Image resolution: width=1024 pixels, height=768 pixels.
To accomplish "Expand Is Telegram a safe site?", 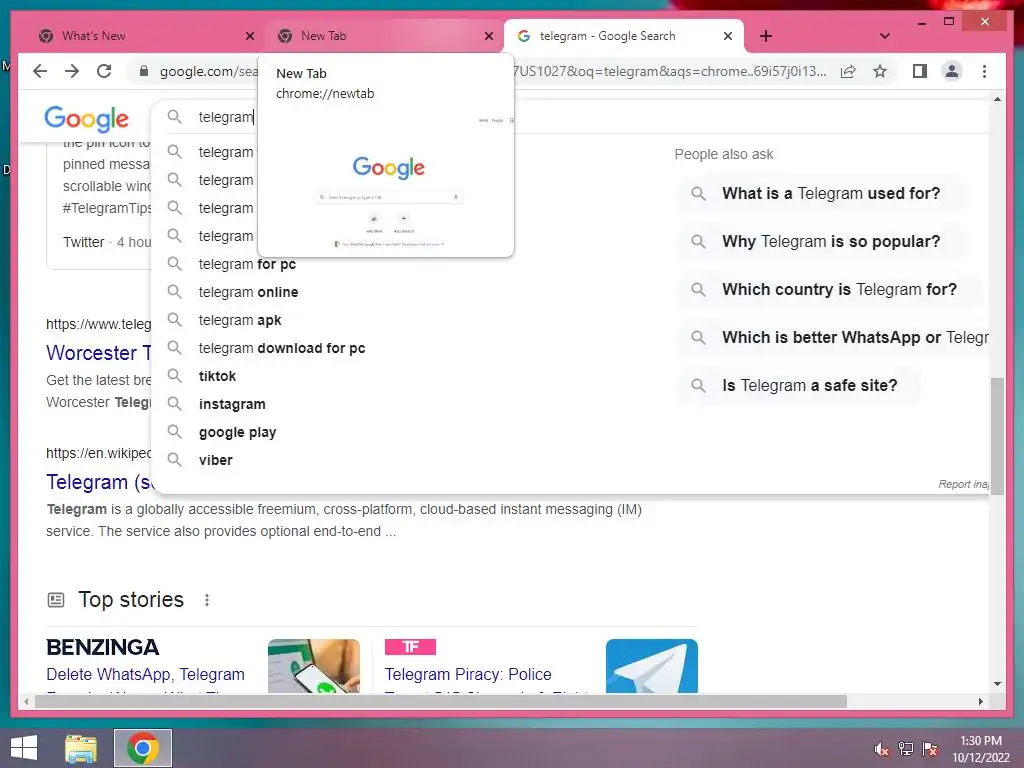I will (x=799, y=385).
